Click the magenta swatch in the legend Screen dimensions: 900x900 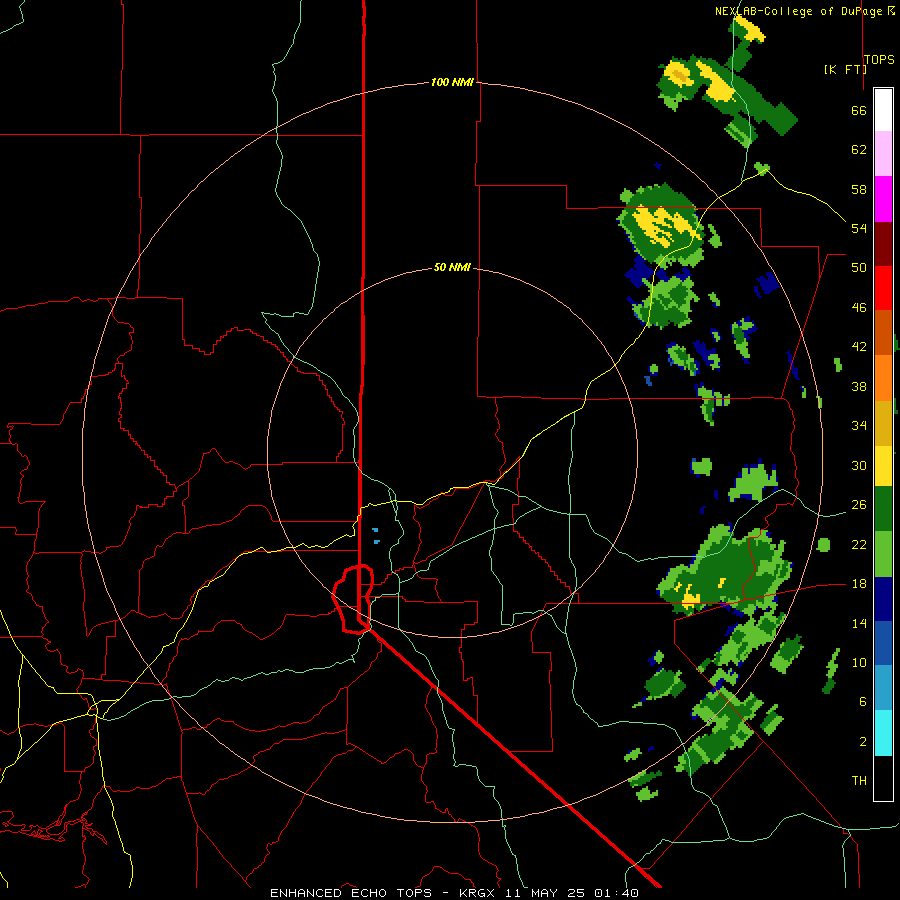(x=883, y=199)
